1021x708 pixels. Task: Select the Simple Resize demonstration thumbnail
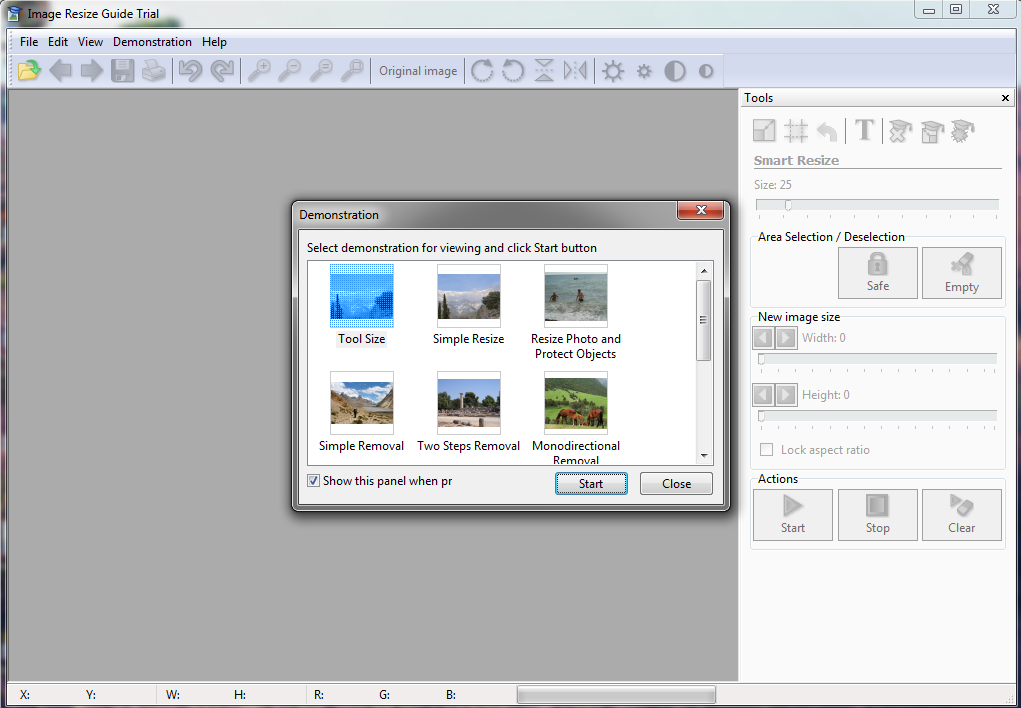point(468,296)
